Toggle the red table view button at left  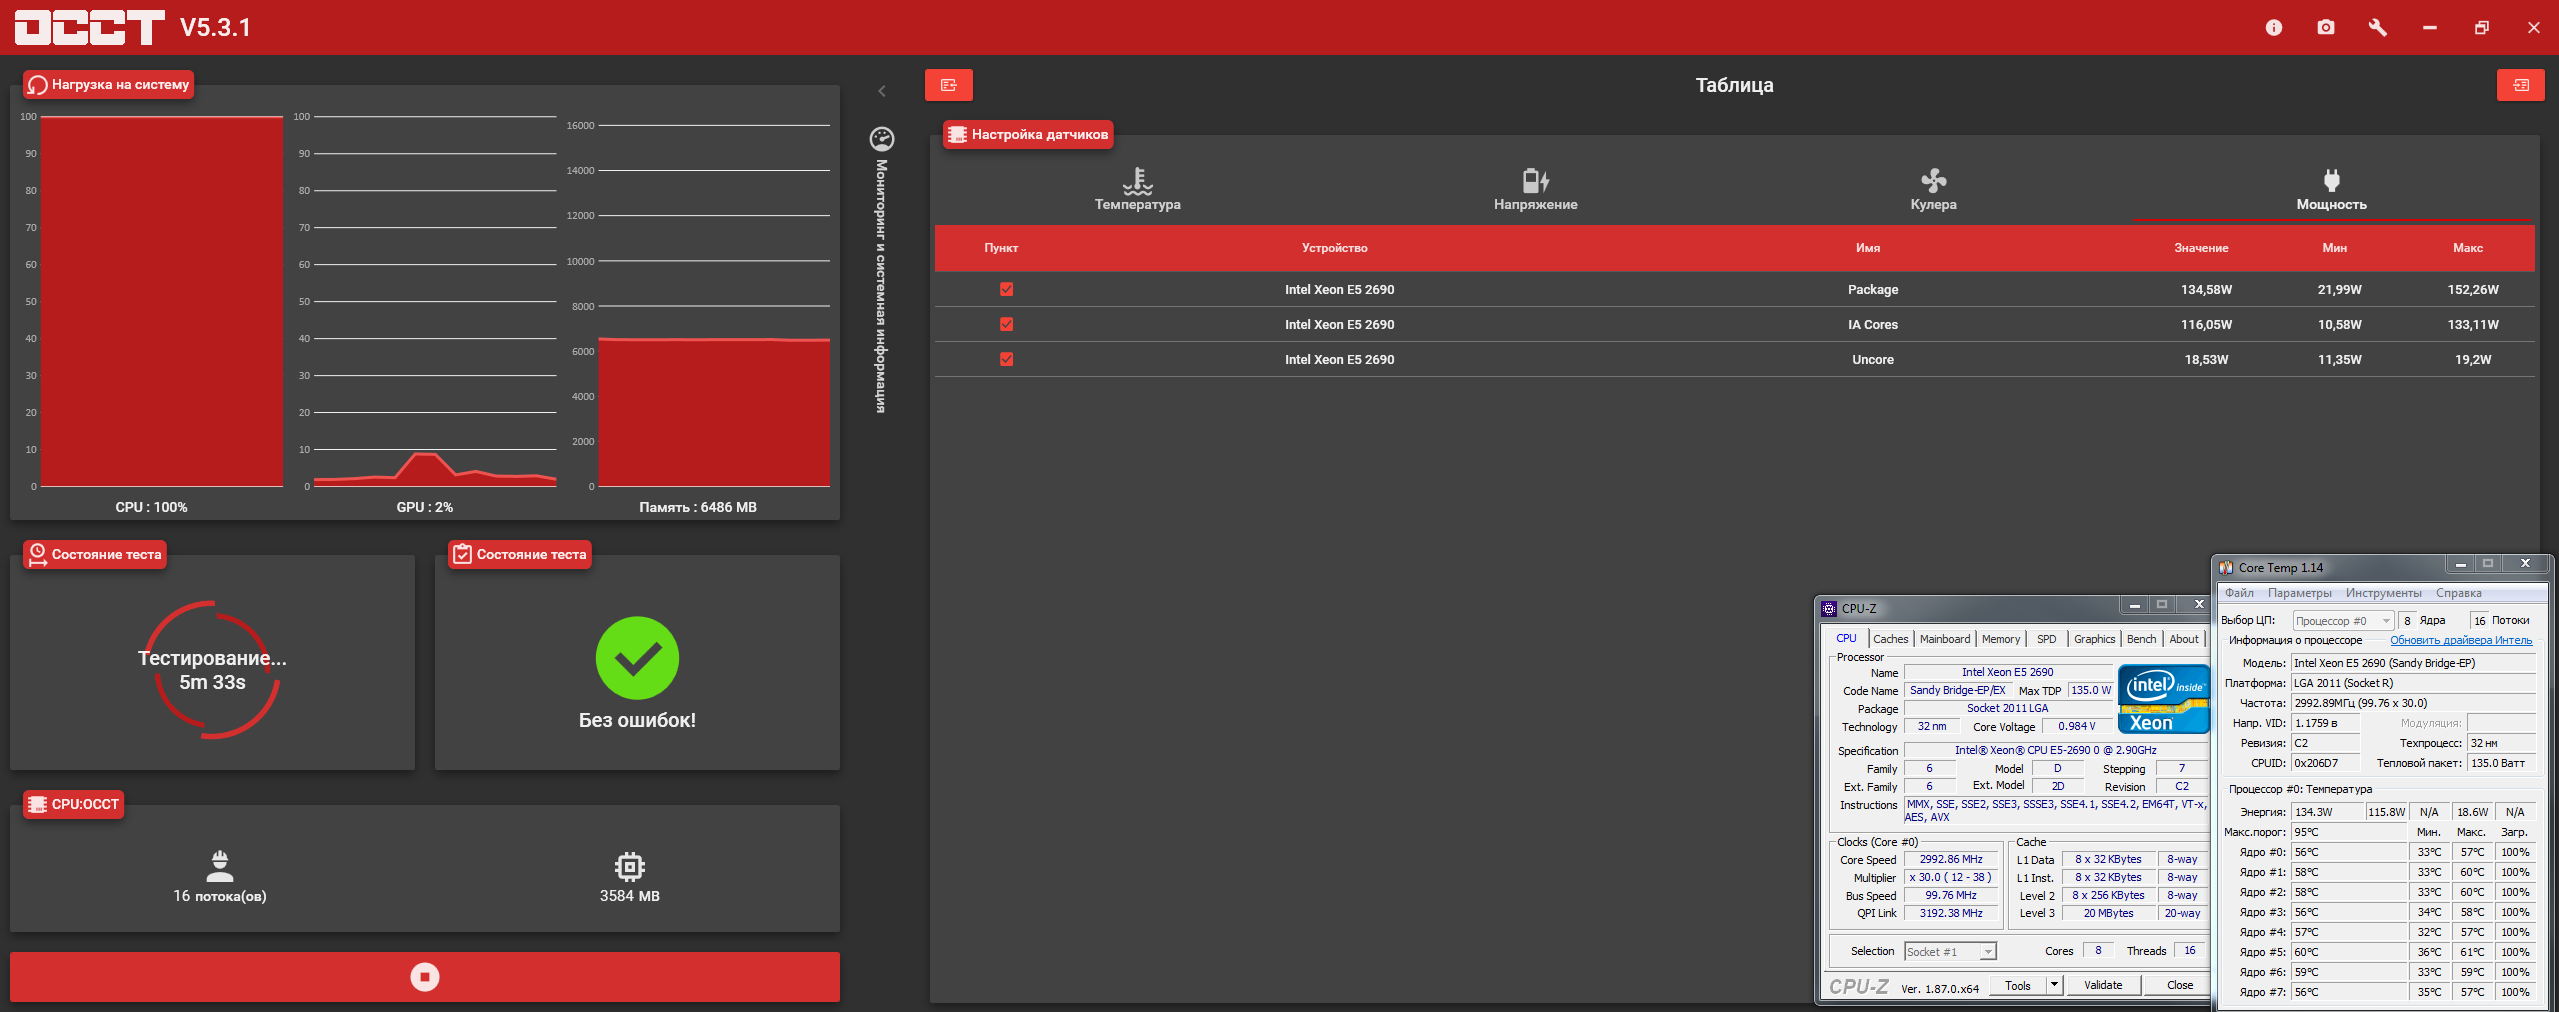pos(948,85)
